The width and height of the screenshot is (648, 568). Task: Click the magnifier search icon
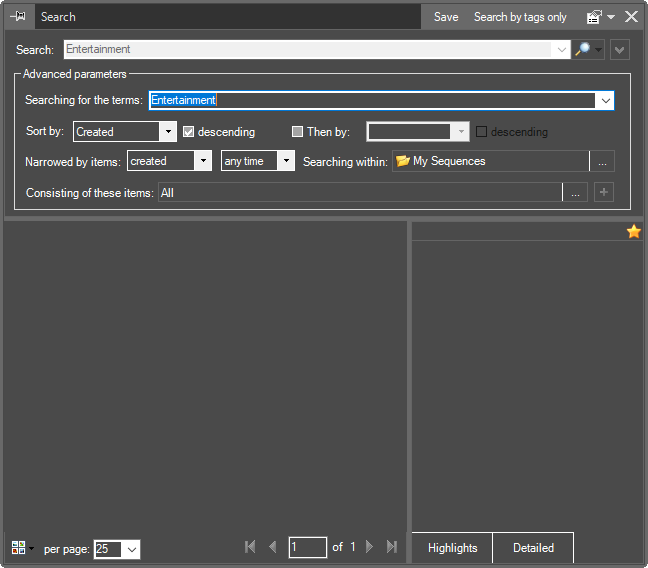pyautogui.click(x=583, y=49)
